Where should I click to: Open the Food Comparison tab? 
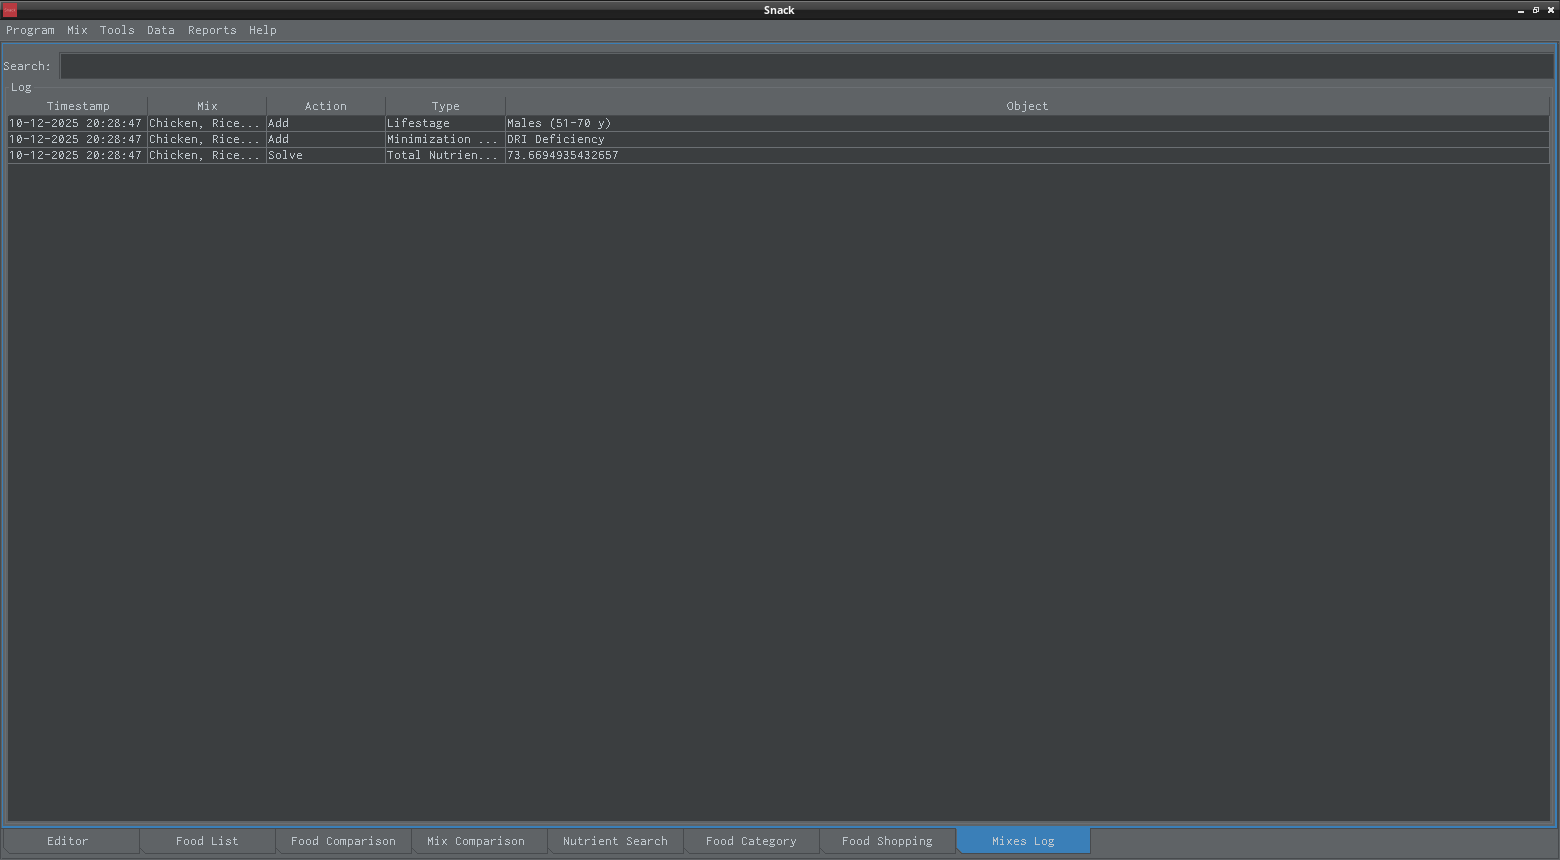click(x=343, y=841)
